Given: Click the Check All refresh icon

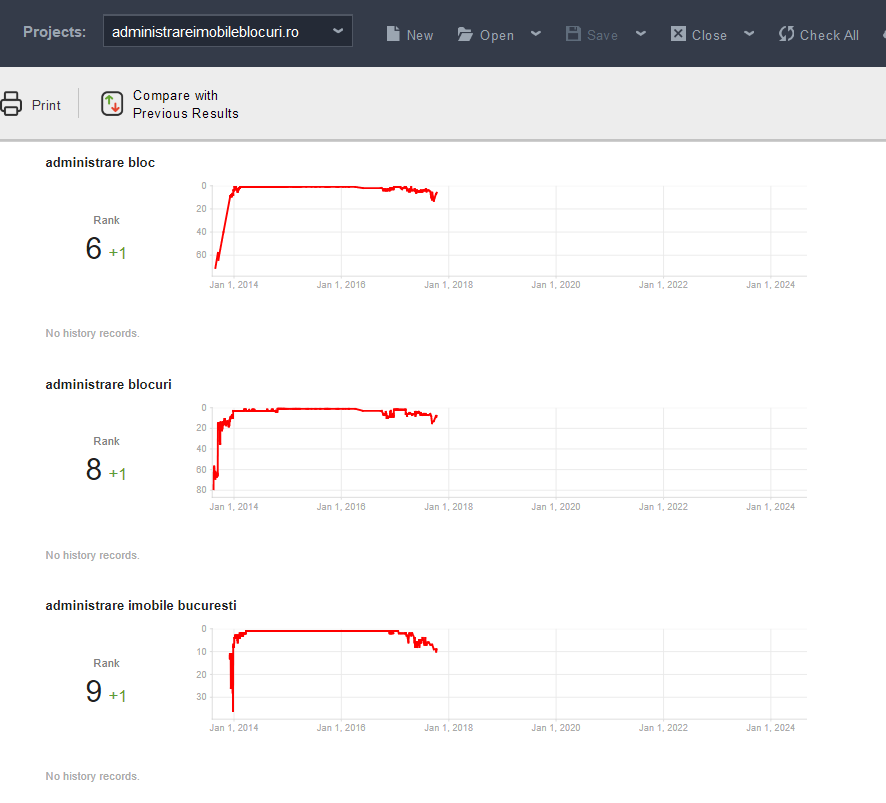Looking at the screenshot, I should click(786, 33).
